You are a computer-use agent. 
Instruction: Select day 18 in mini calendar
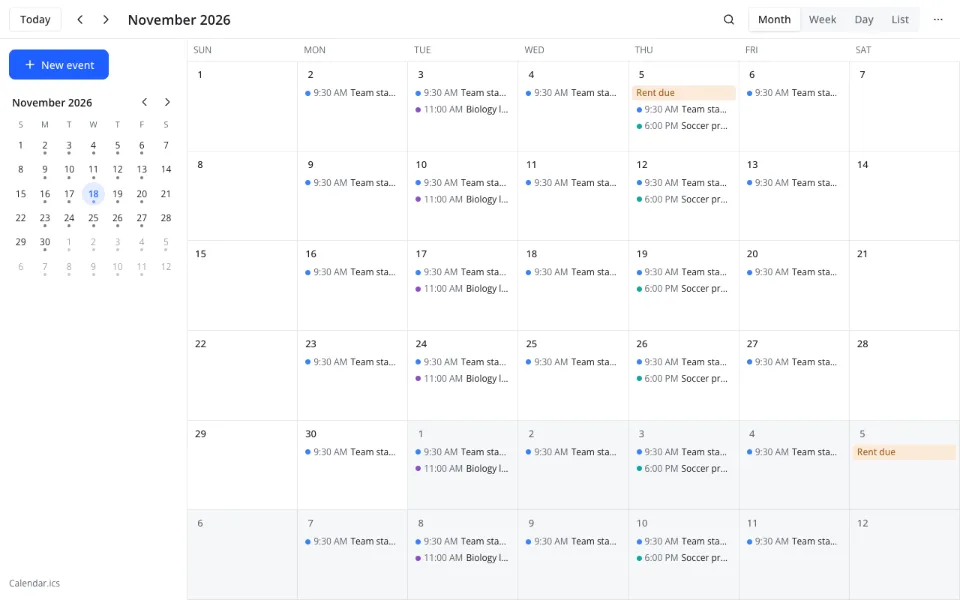pyautogui.click(x=93, y=194)
